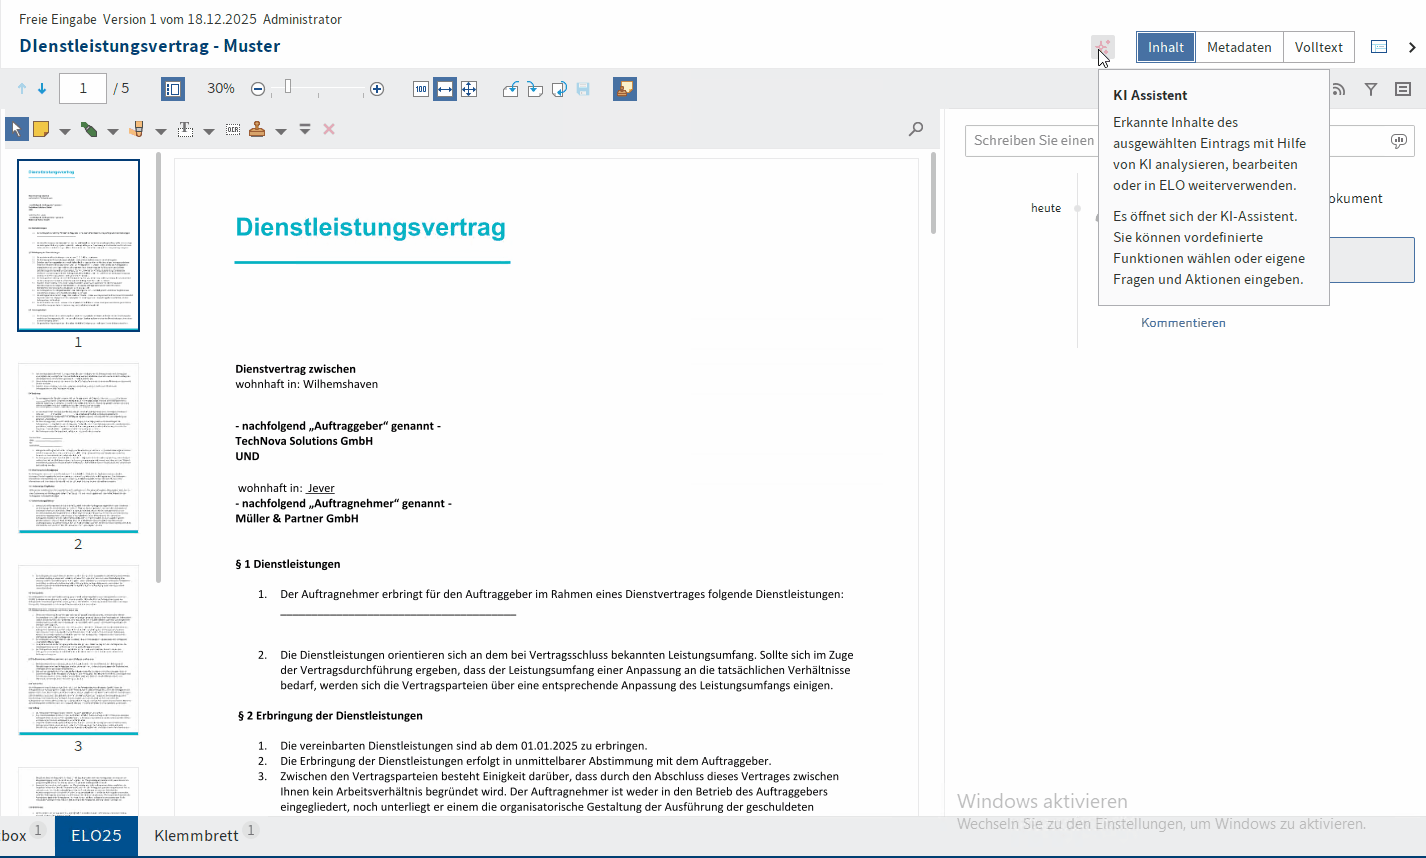This screenshot has width=1426, height=858.
Task: Select the stamp annotation tool
Action: [257, 130]
